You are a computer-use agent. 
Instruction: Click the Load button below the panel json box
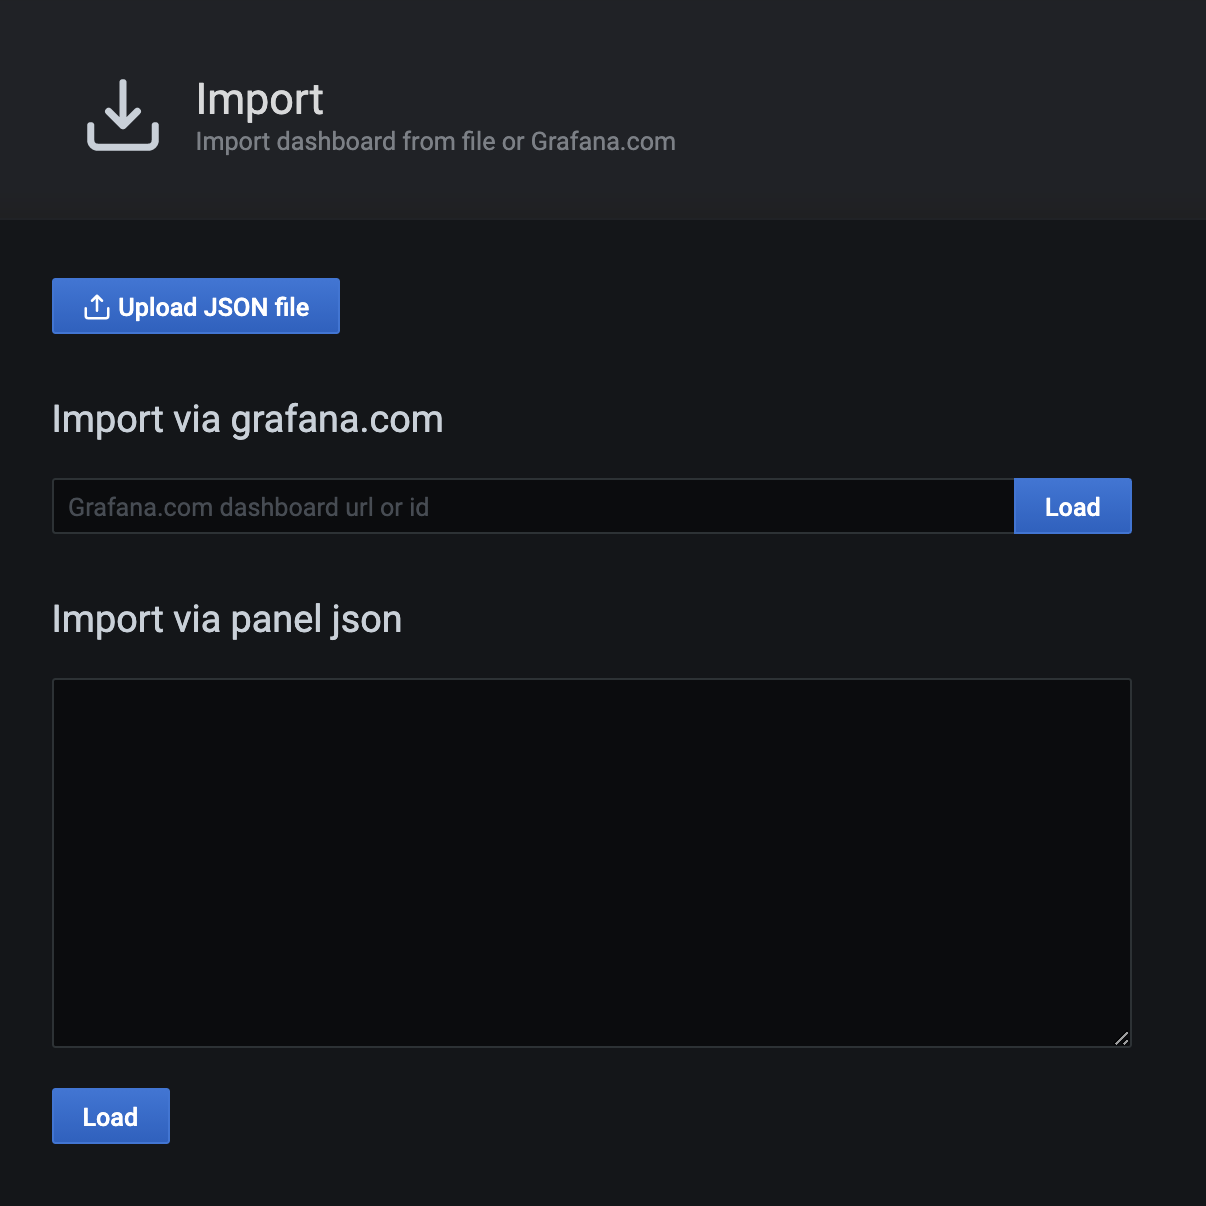tap(111, 1116)
